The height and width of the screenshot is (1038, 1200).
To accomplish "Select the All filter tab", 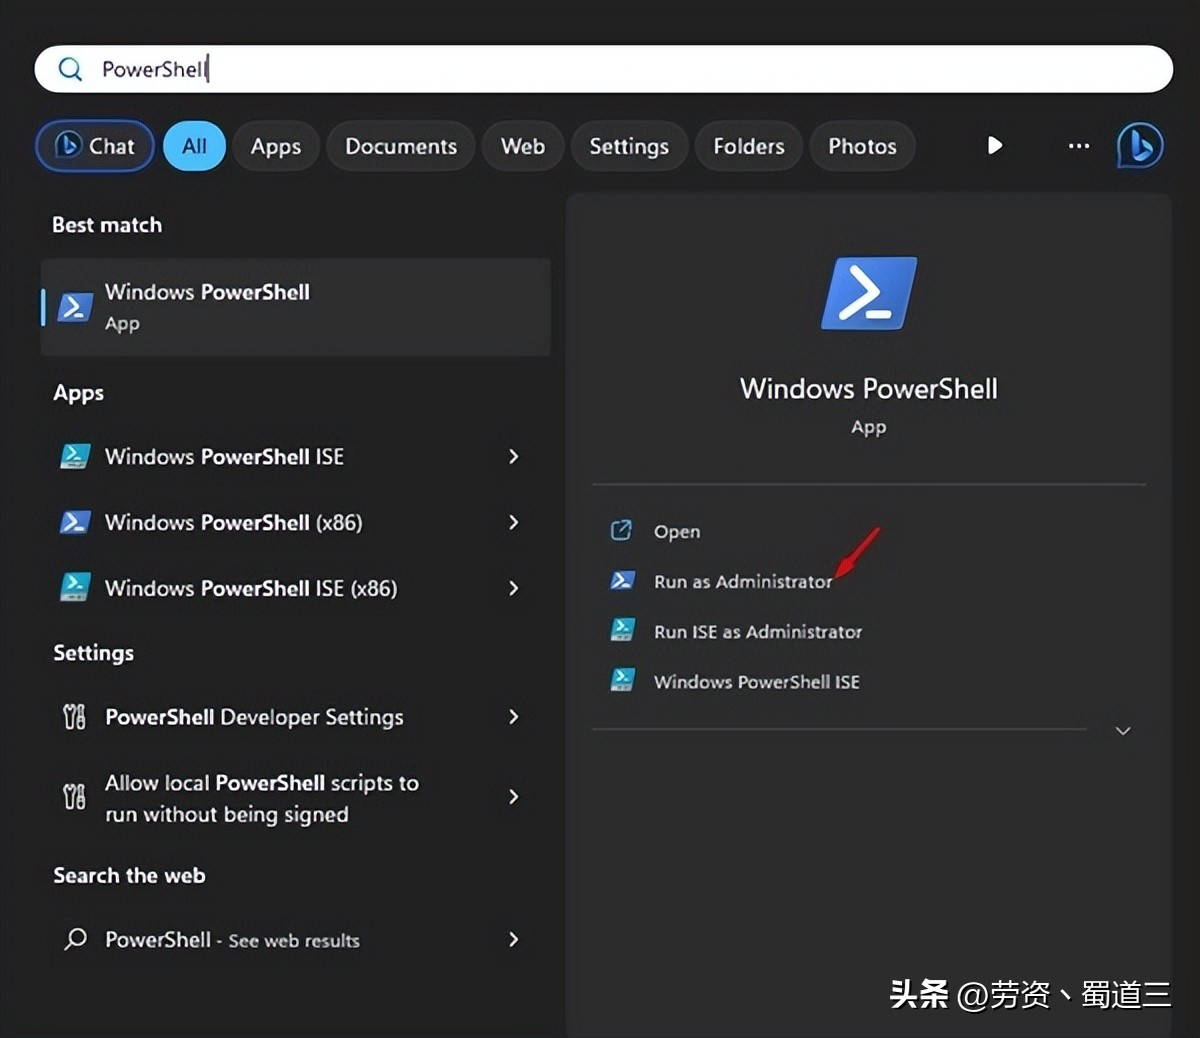I will tap(194, 146).
